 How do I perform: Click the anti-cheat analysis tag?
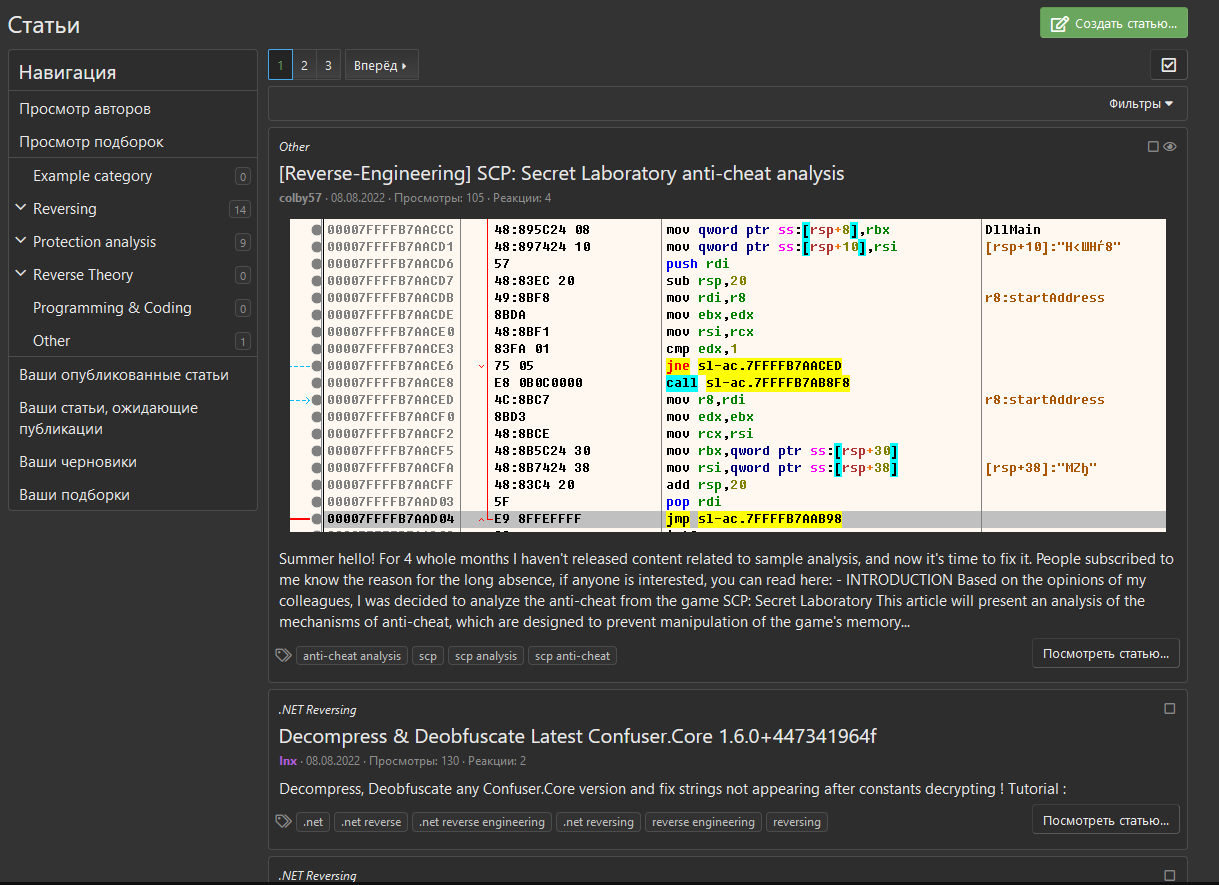pyautogui.click(x=352, y=656)
